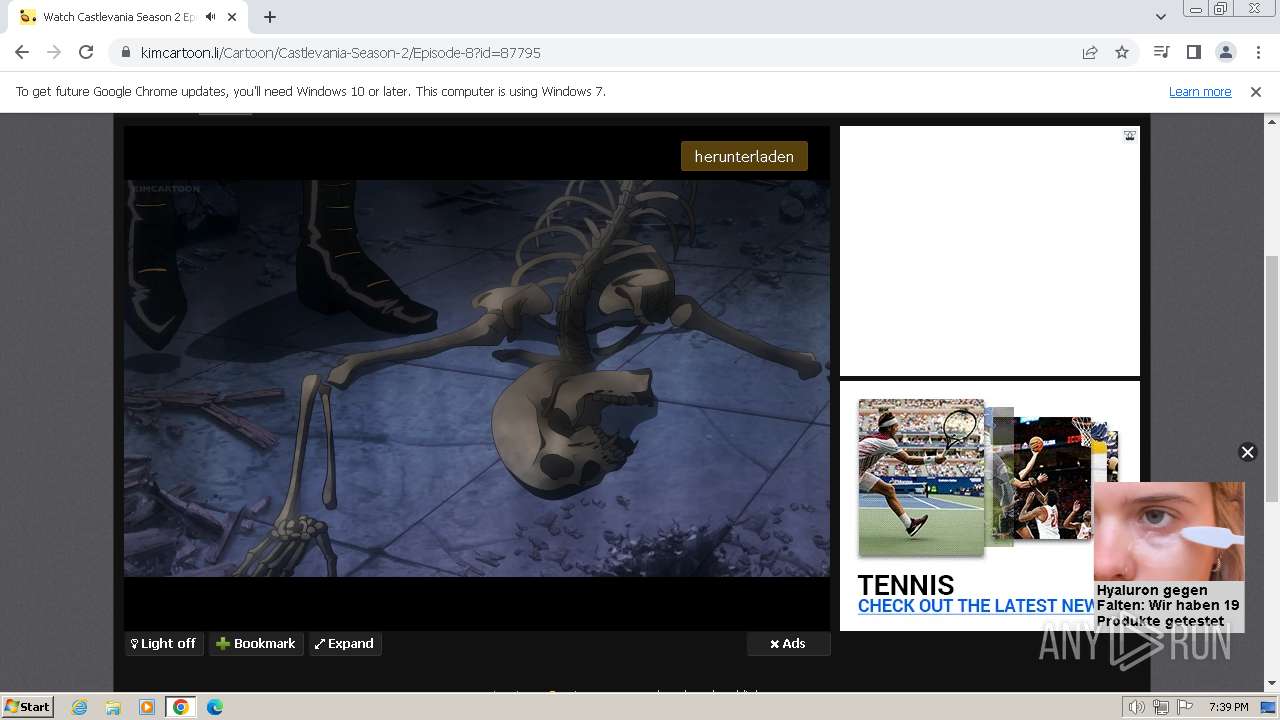Reload the kimcartoon page

(86, 52)
